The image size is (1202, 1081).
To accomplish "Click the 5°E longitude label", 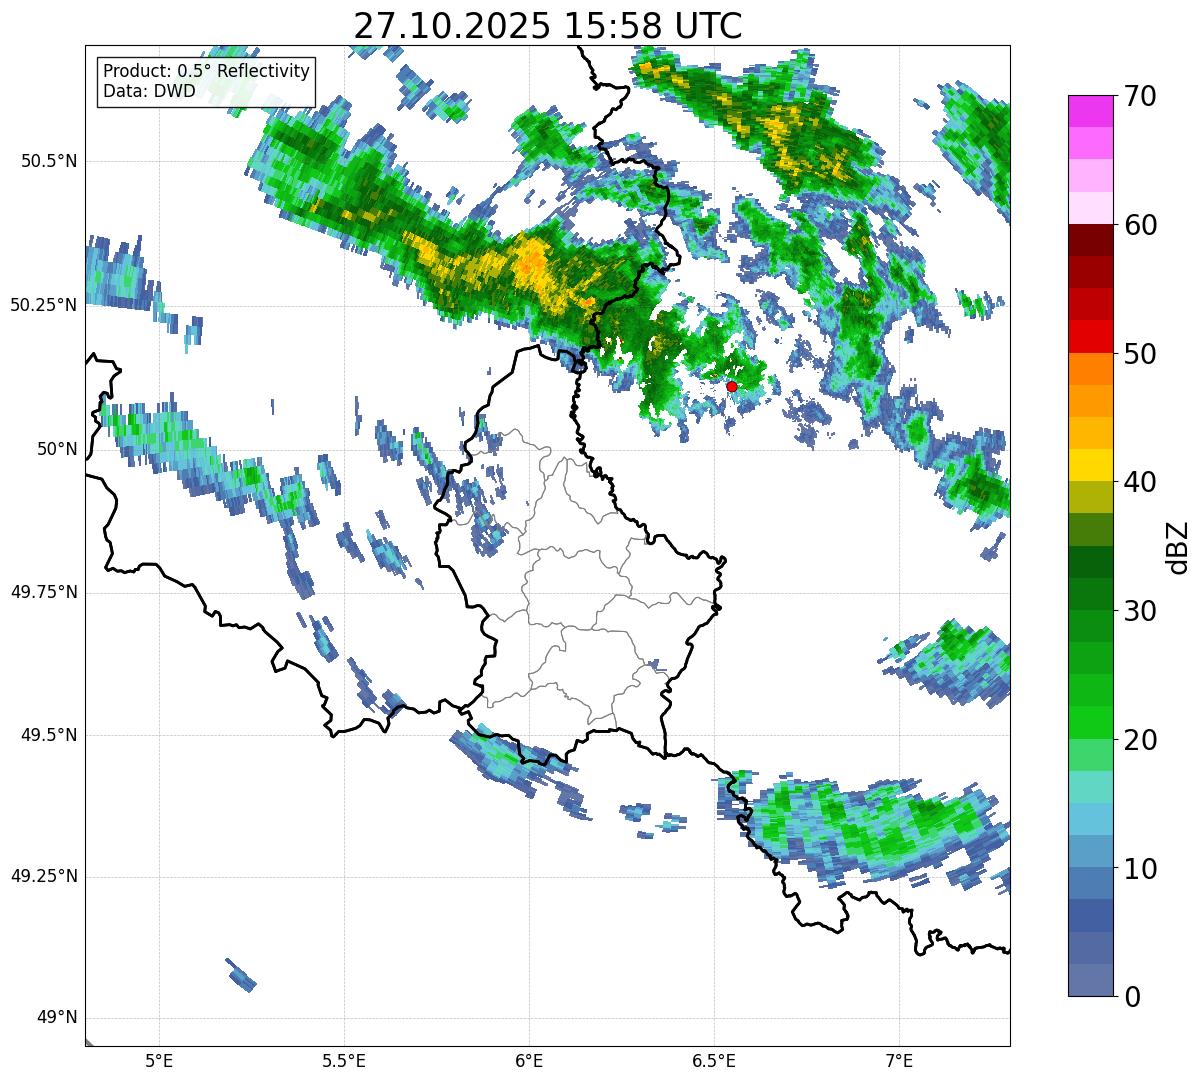I will 159,1061.
